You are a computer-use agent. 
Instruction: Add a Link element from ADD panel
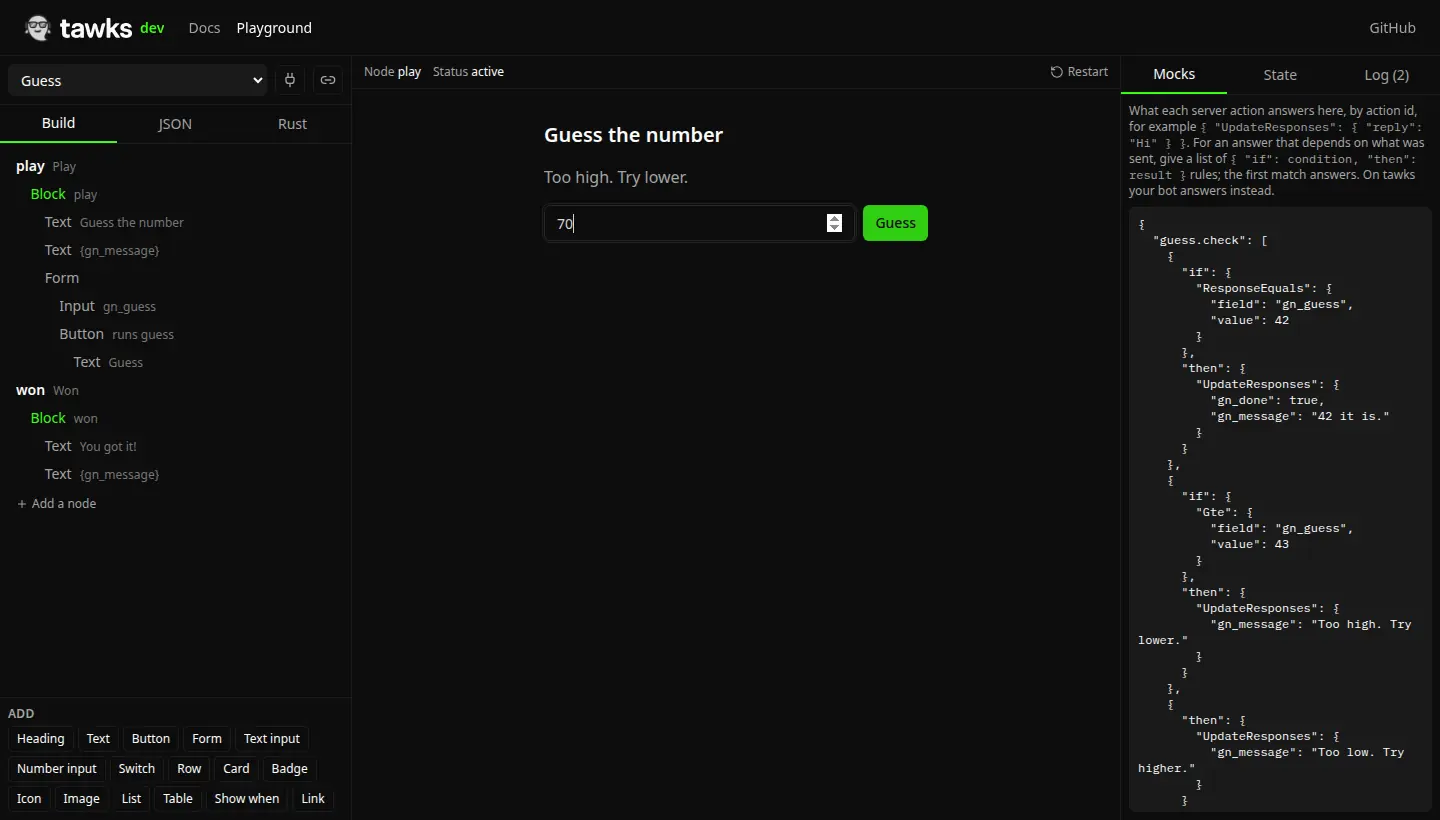coord(313,799)
